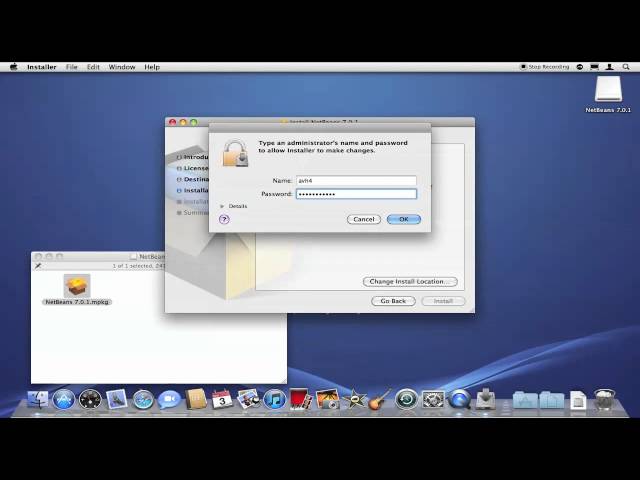Launch Safari from the Dock
The height and width of the screenshot is (480, 640).
click(x=143, y=399)
